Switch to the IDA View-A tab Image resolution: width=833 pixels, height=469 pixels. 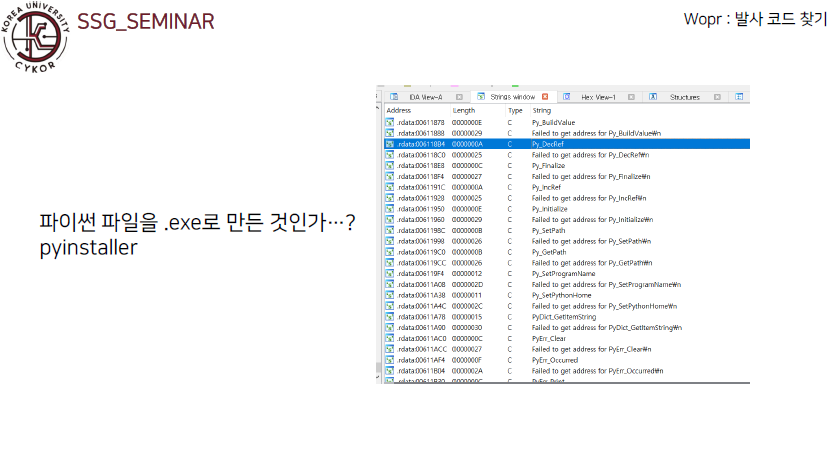click(426, 97)
